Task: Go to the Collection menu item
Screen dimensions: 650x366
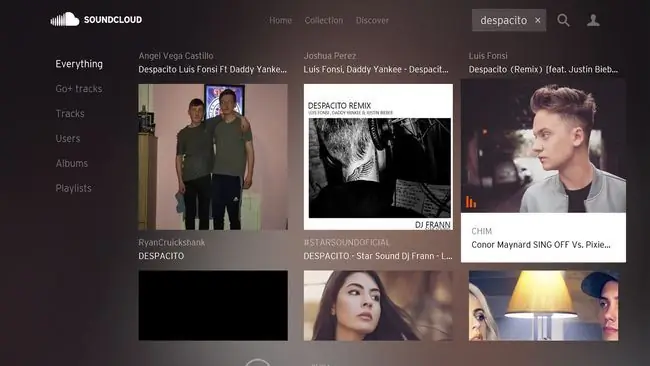Action: click(324, 20)
